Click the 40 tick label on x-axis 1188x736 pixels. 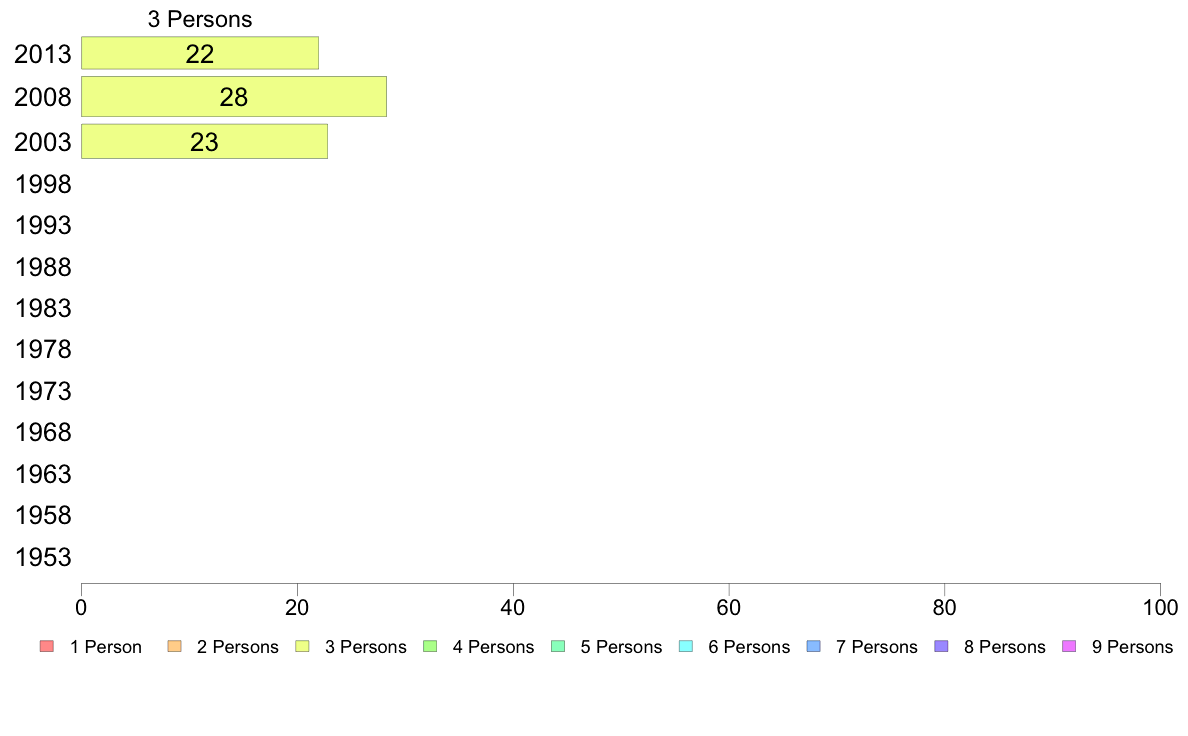(x=513, y=607)
